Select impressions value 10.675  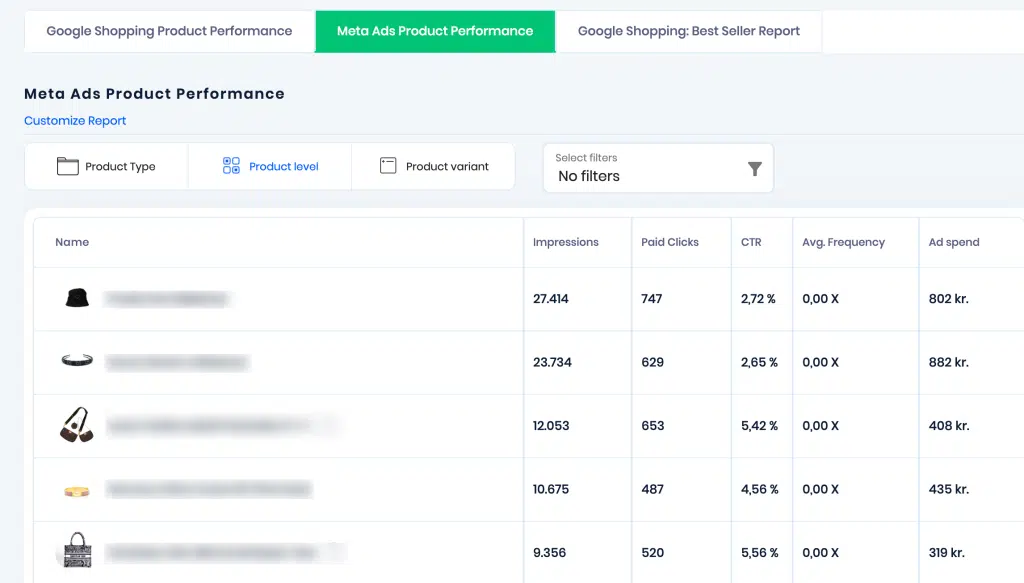pos(551,489)
